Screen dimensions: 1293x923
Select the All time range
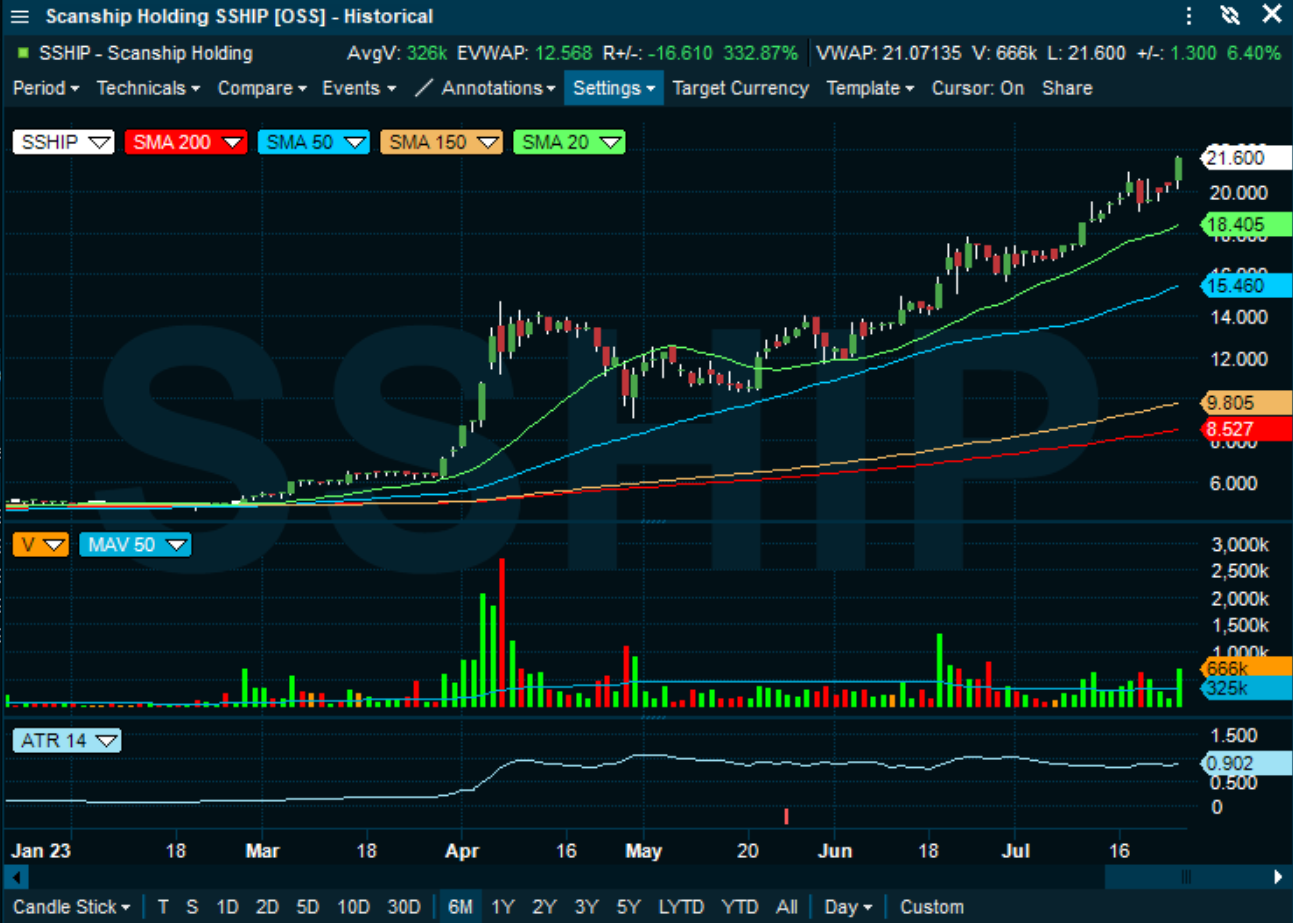787,907
